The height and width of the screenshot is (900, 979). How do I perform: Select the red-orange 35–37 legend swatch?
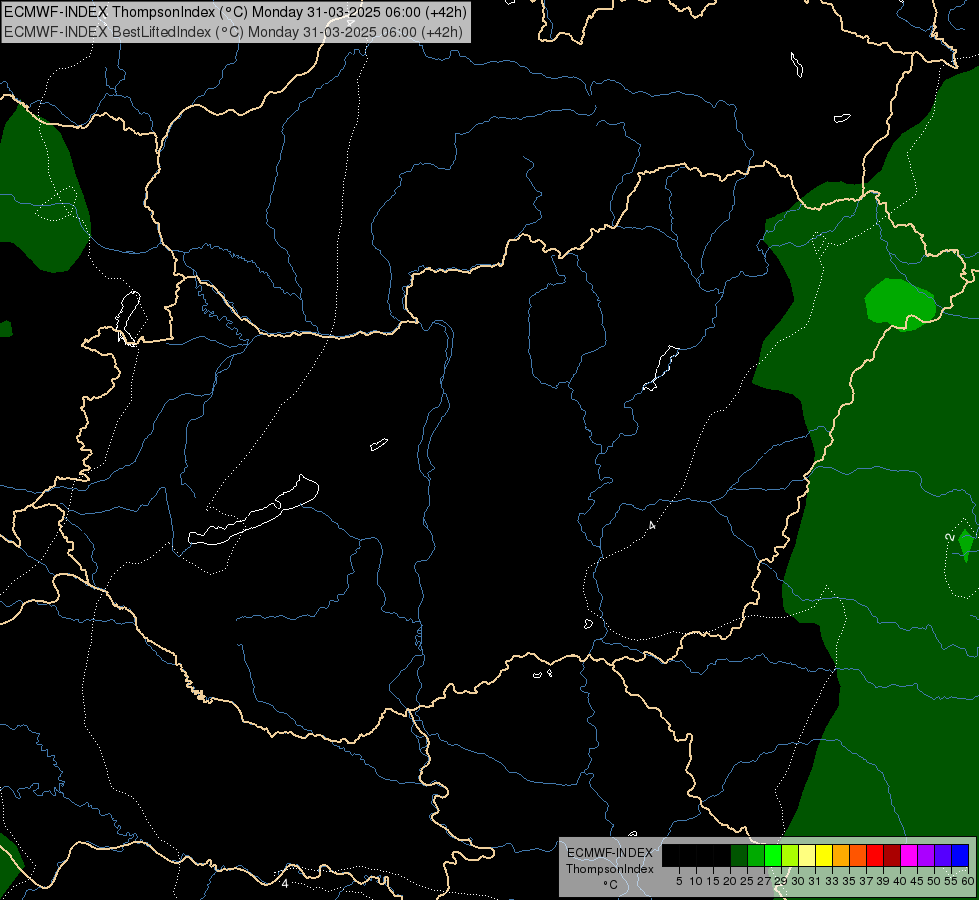[x=858, y=855]
